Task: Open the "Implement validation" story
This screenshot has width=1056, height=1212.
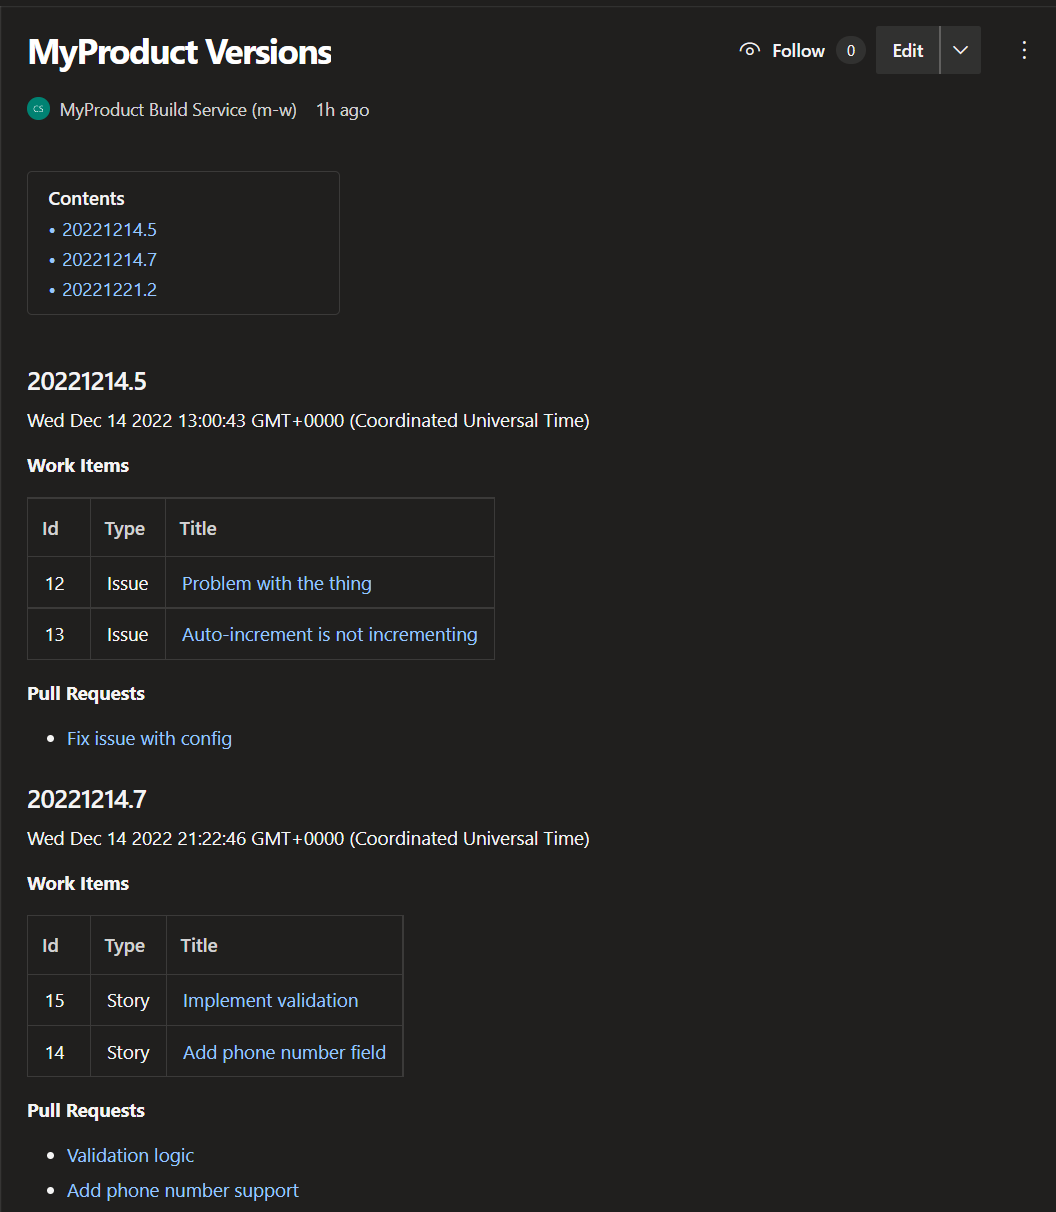Action: [x=270, y=1001]
